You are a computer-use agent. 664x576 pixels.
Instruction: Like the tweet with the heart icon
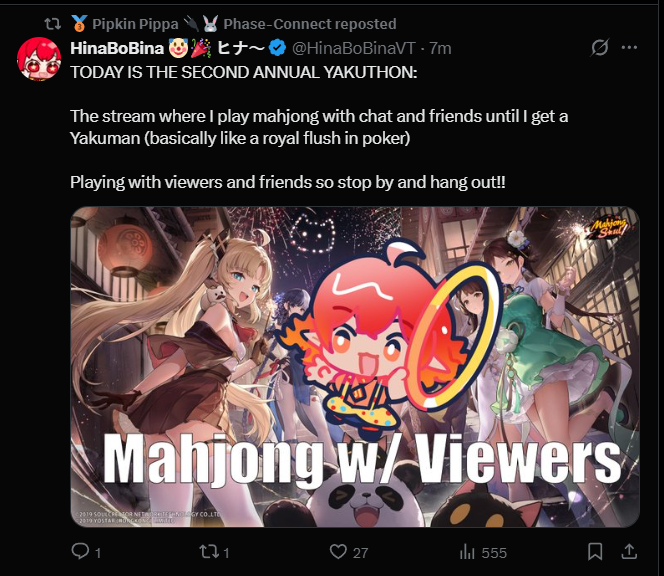pyautogui.click(x=338, y=551)
